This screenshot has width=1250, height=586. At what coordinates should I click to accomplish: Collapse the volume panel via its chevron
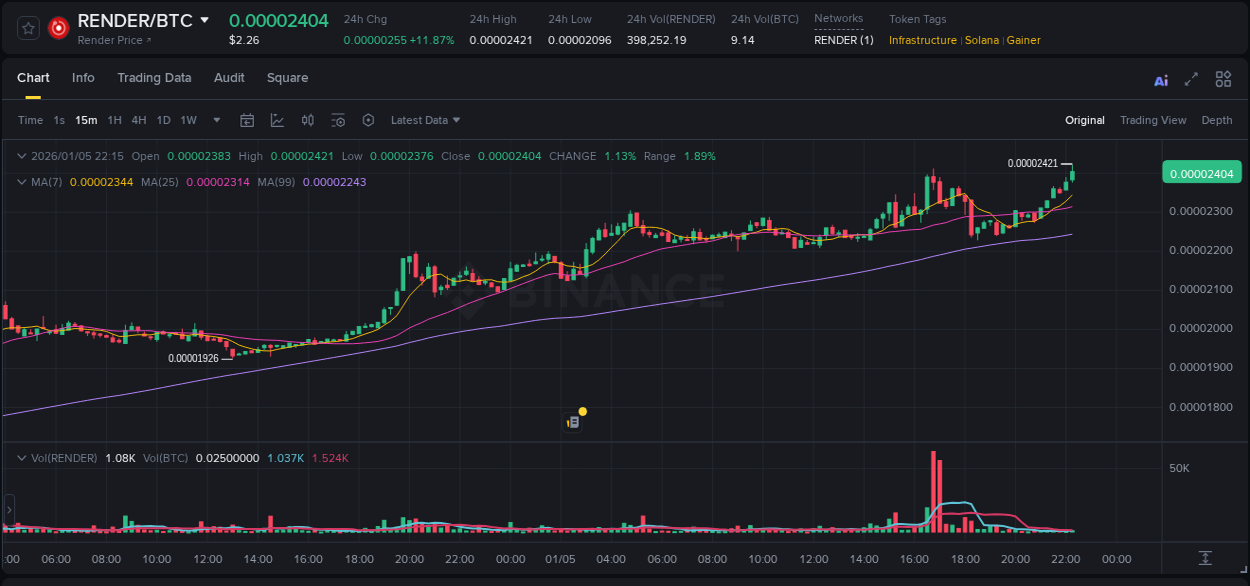tap(21, 458)
